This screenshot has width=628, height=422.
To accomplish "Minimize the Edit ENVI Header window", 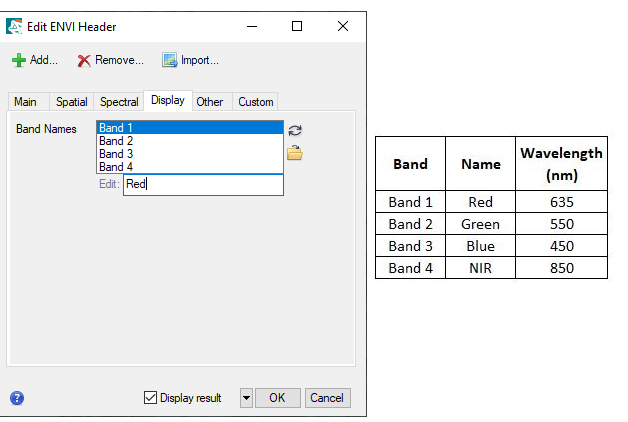I will [252, 26].
